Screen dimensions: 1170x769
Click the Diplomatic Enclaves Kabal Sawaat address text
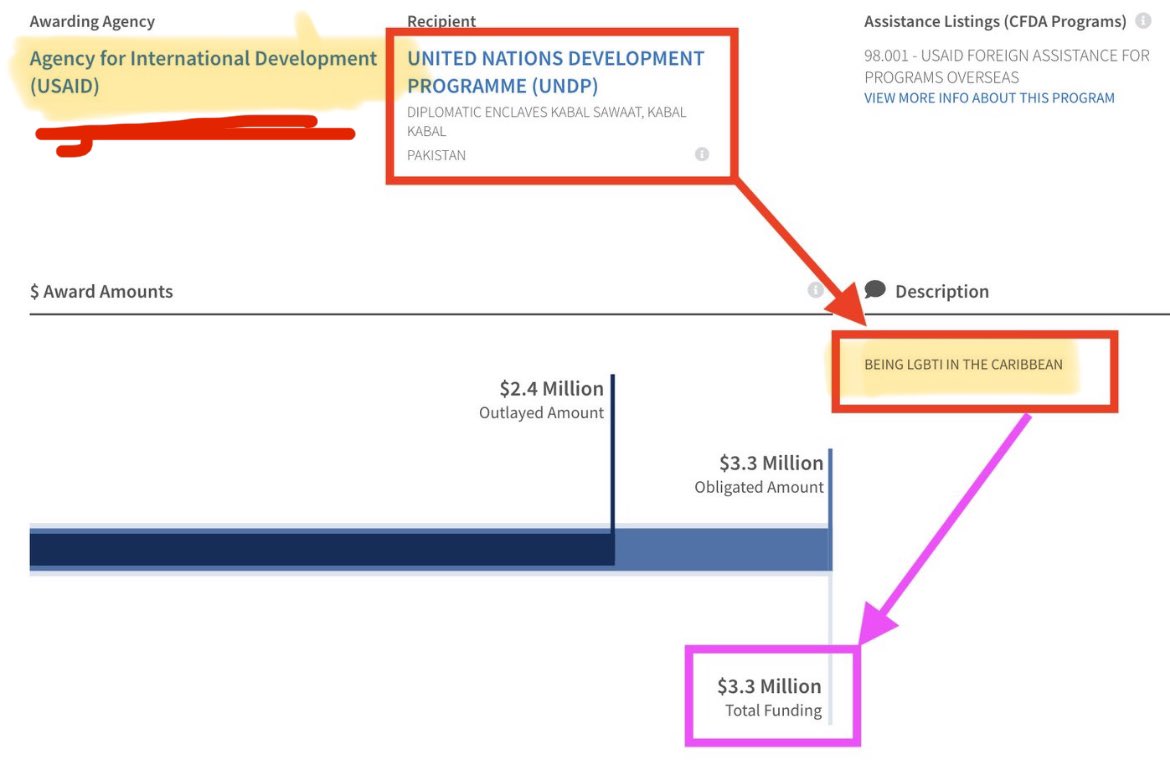coord(546,122)
